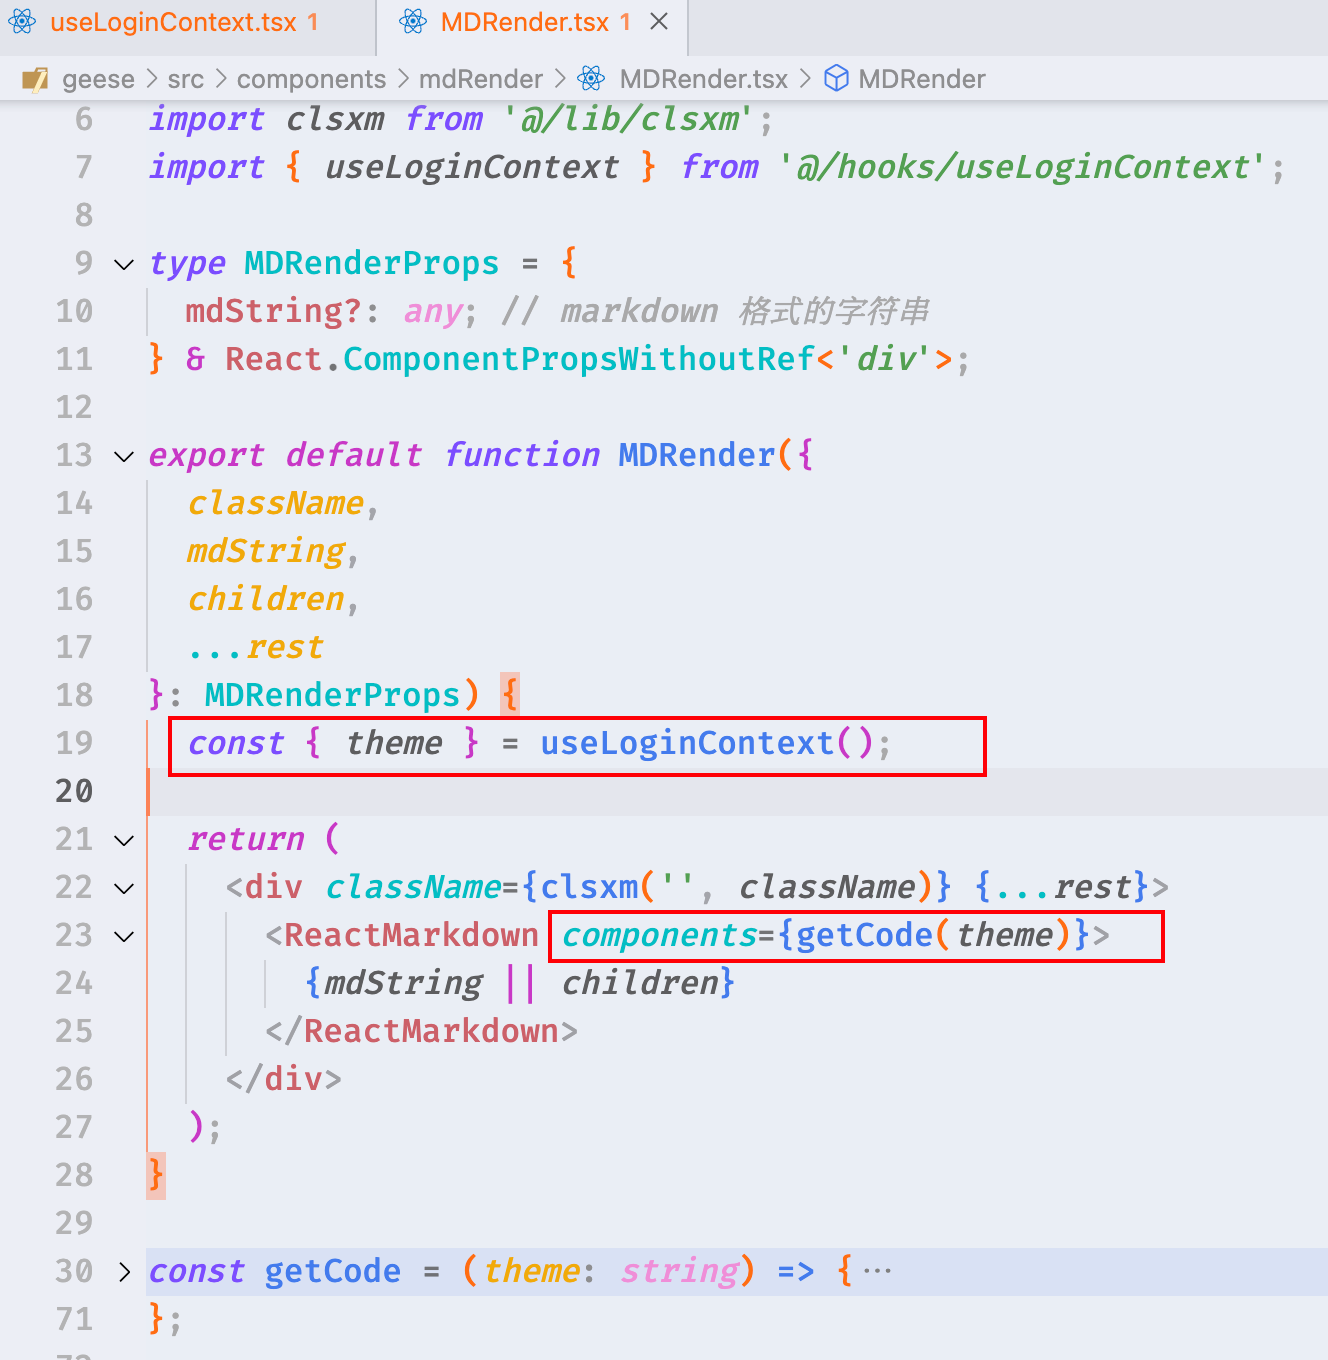The image size is (1328, 1360).
Task: Open the components breadcrumb item
Action: tap(311, 79)
